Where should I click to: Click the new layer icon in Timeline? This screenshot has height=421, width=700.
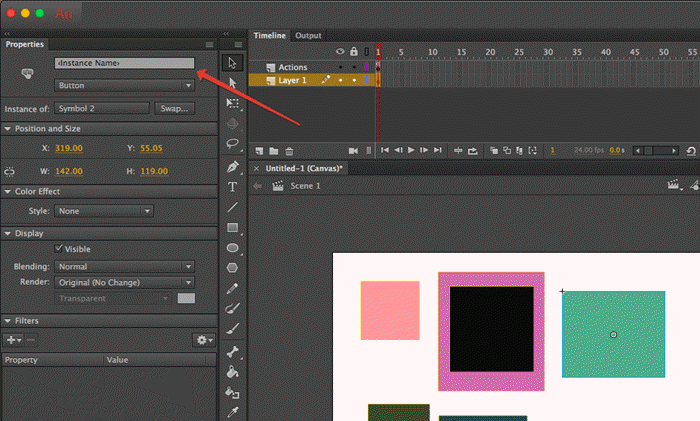(259, 150)
